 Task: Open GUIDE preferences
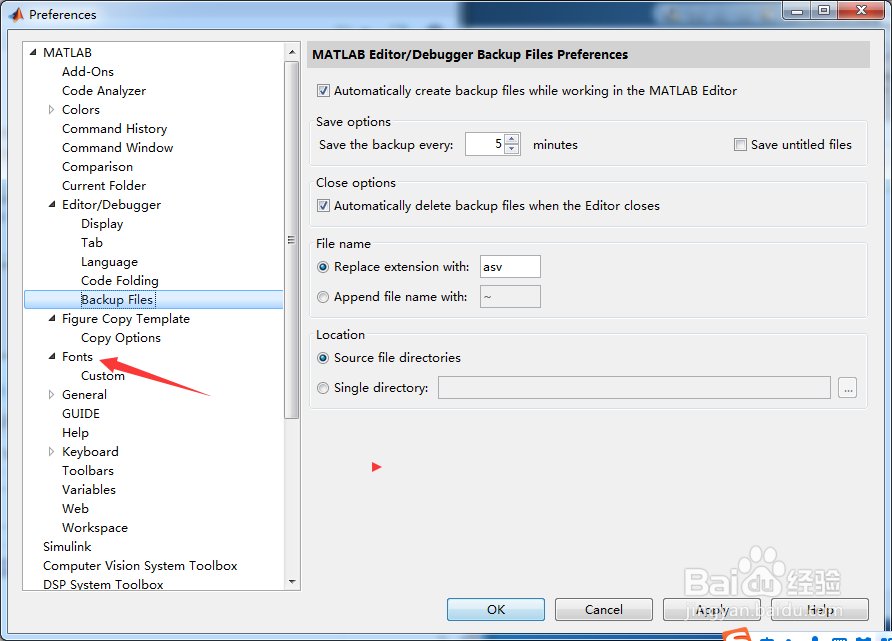81,413
